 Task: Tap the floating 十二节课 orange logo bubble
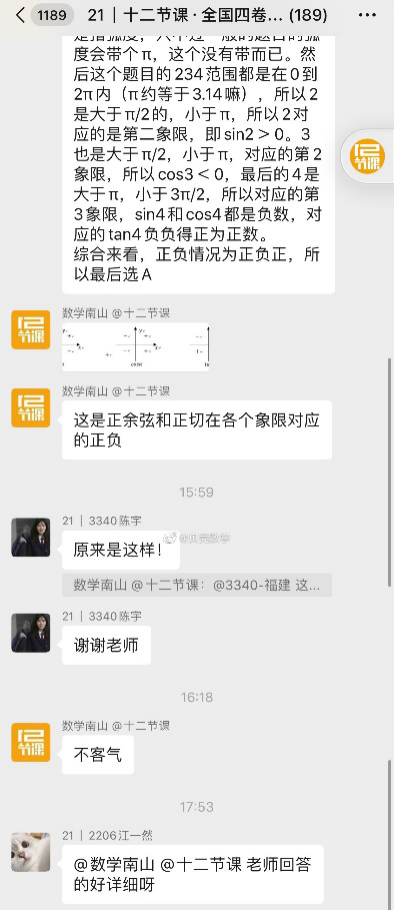[367, 156]
